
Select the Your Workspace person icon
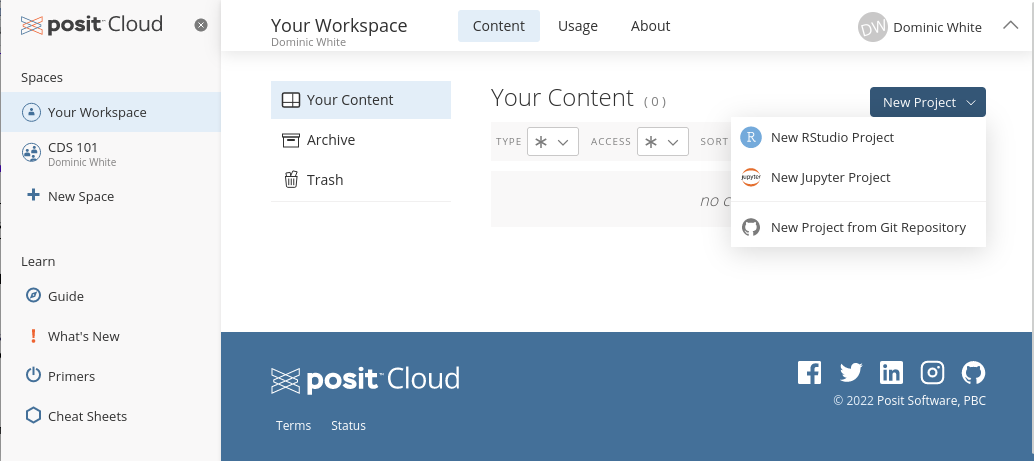[x=31, y=112]
